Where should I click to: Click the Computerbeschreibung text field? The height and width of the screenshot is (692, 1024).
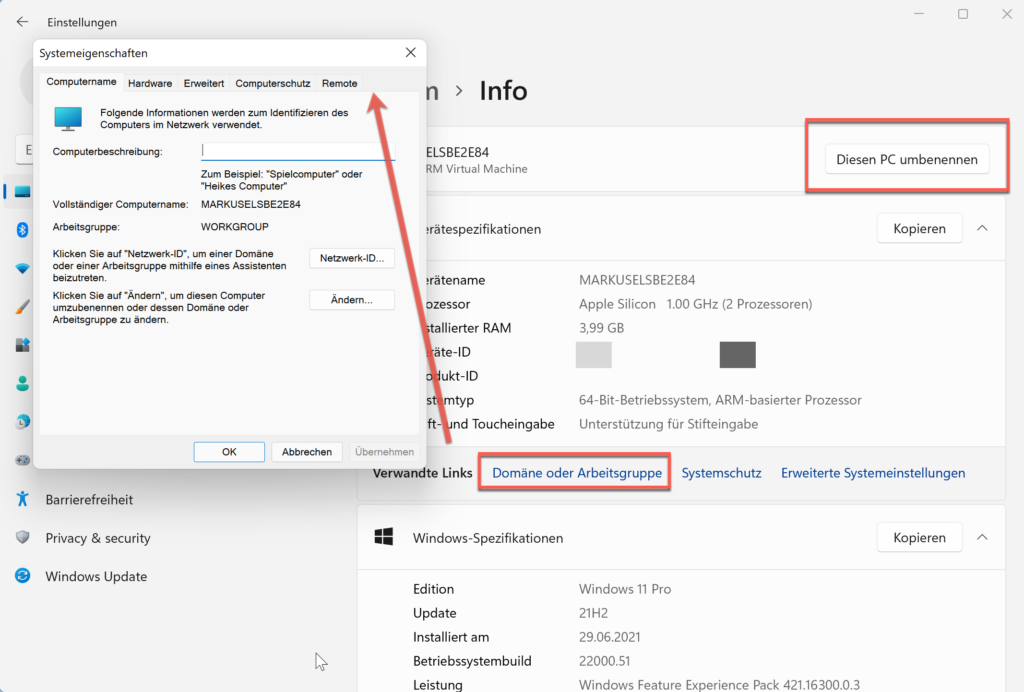pyautogui.click(x=298, y=151)
